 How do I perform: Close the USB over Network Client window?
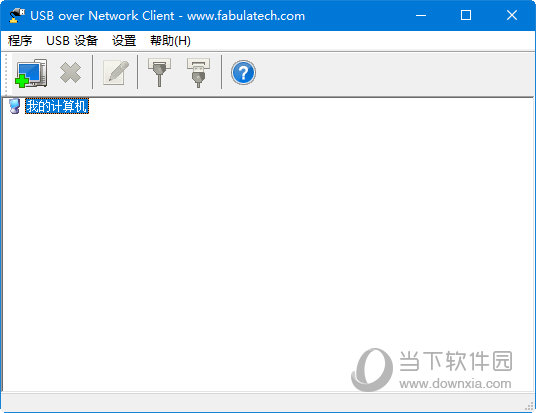pos(512,15)
